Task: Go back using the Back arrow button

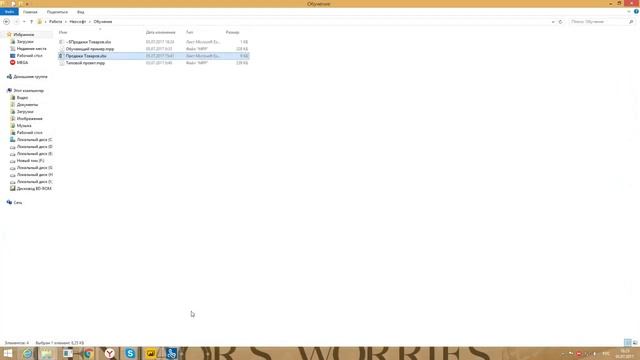Action: click(x=7, y=22)
